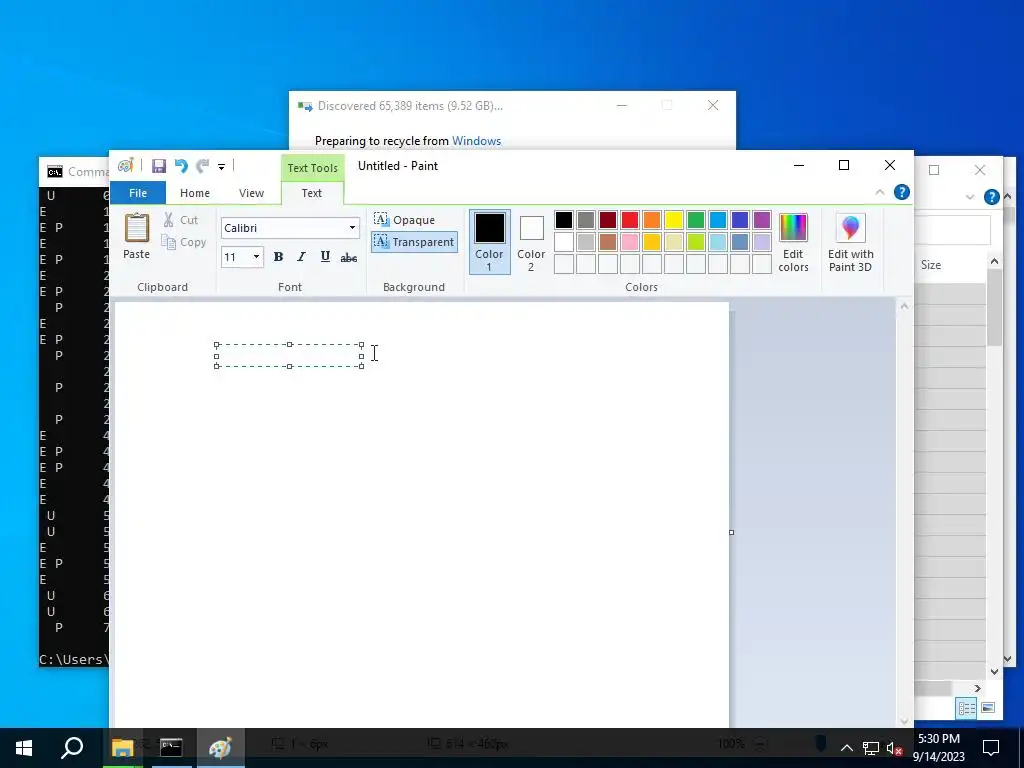The width and height of the screenshot is (1024, 768).
Task: Select Color 1 foreground button
Action: [x=490, y=242]
